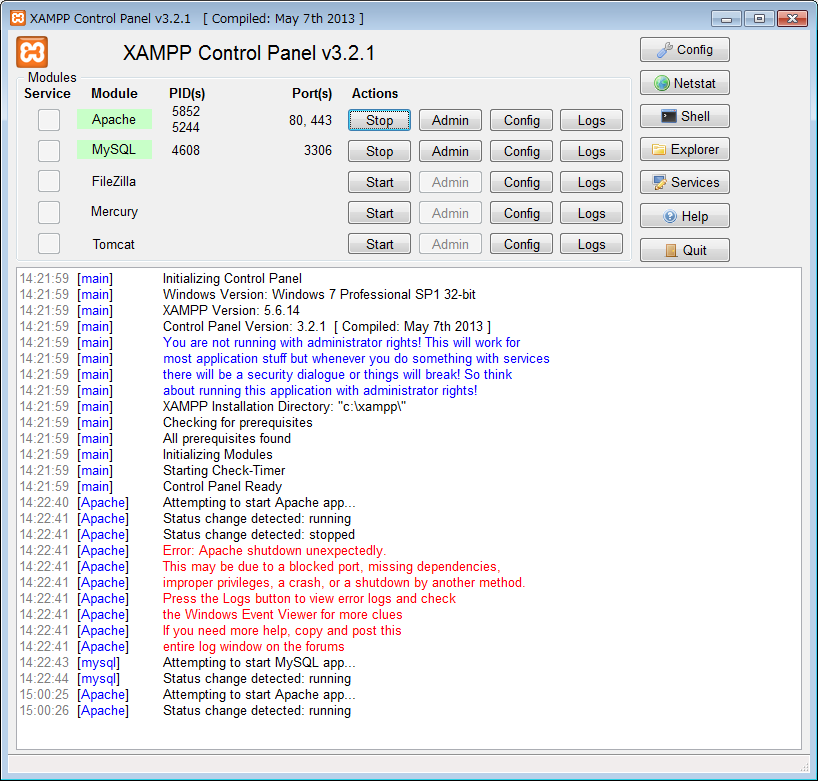Open Services icon button on right
The width and height of the screenshot is (818, 781).
(684, 183)
